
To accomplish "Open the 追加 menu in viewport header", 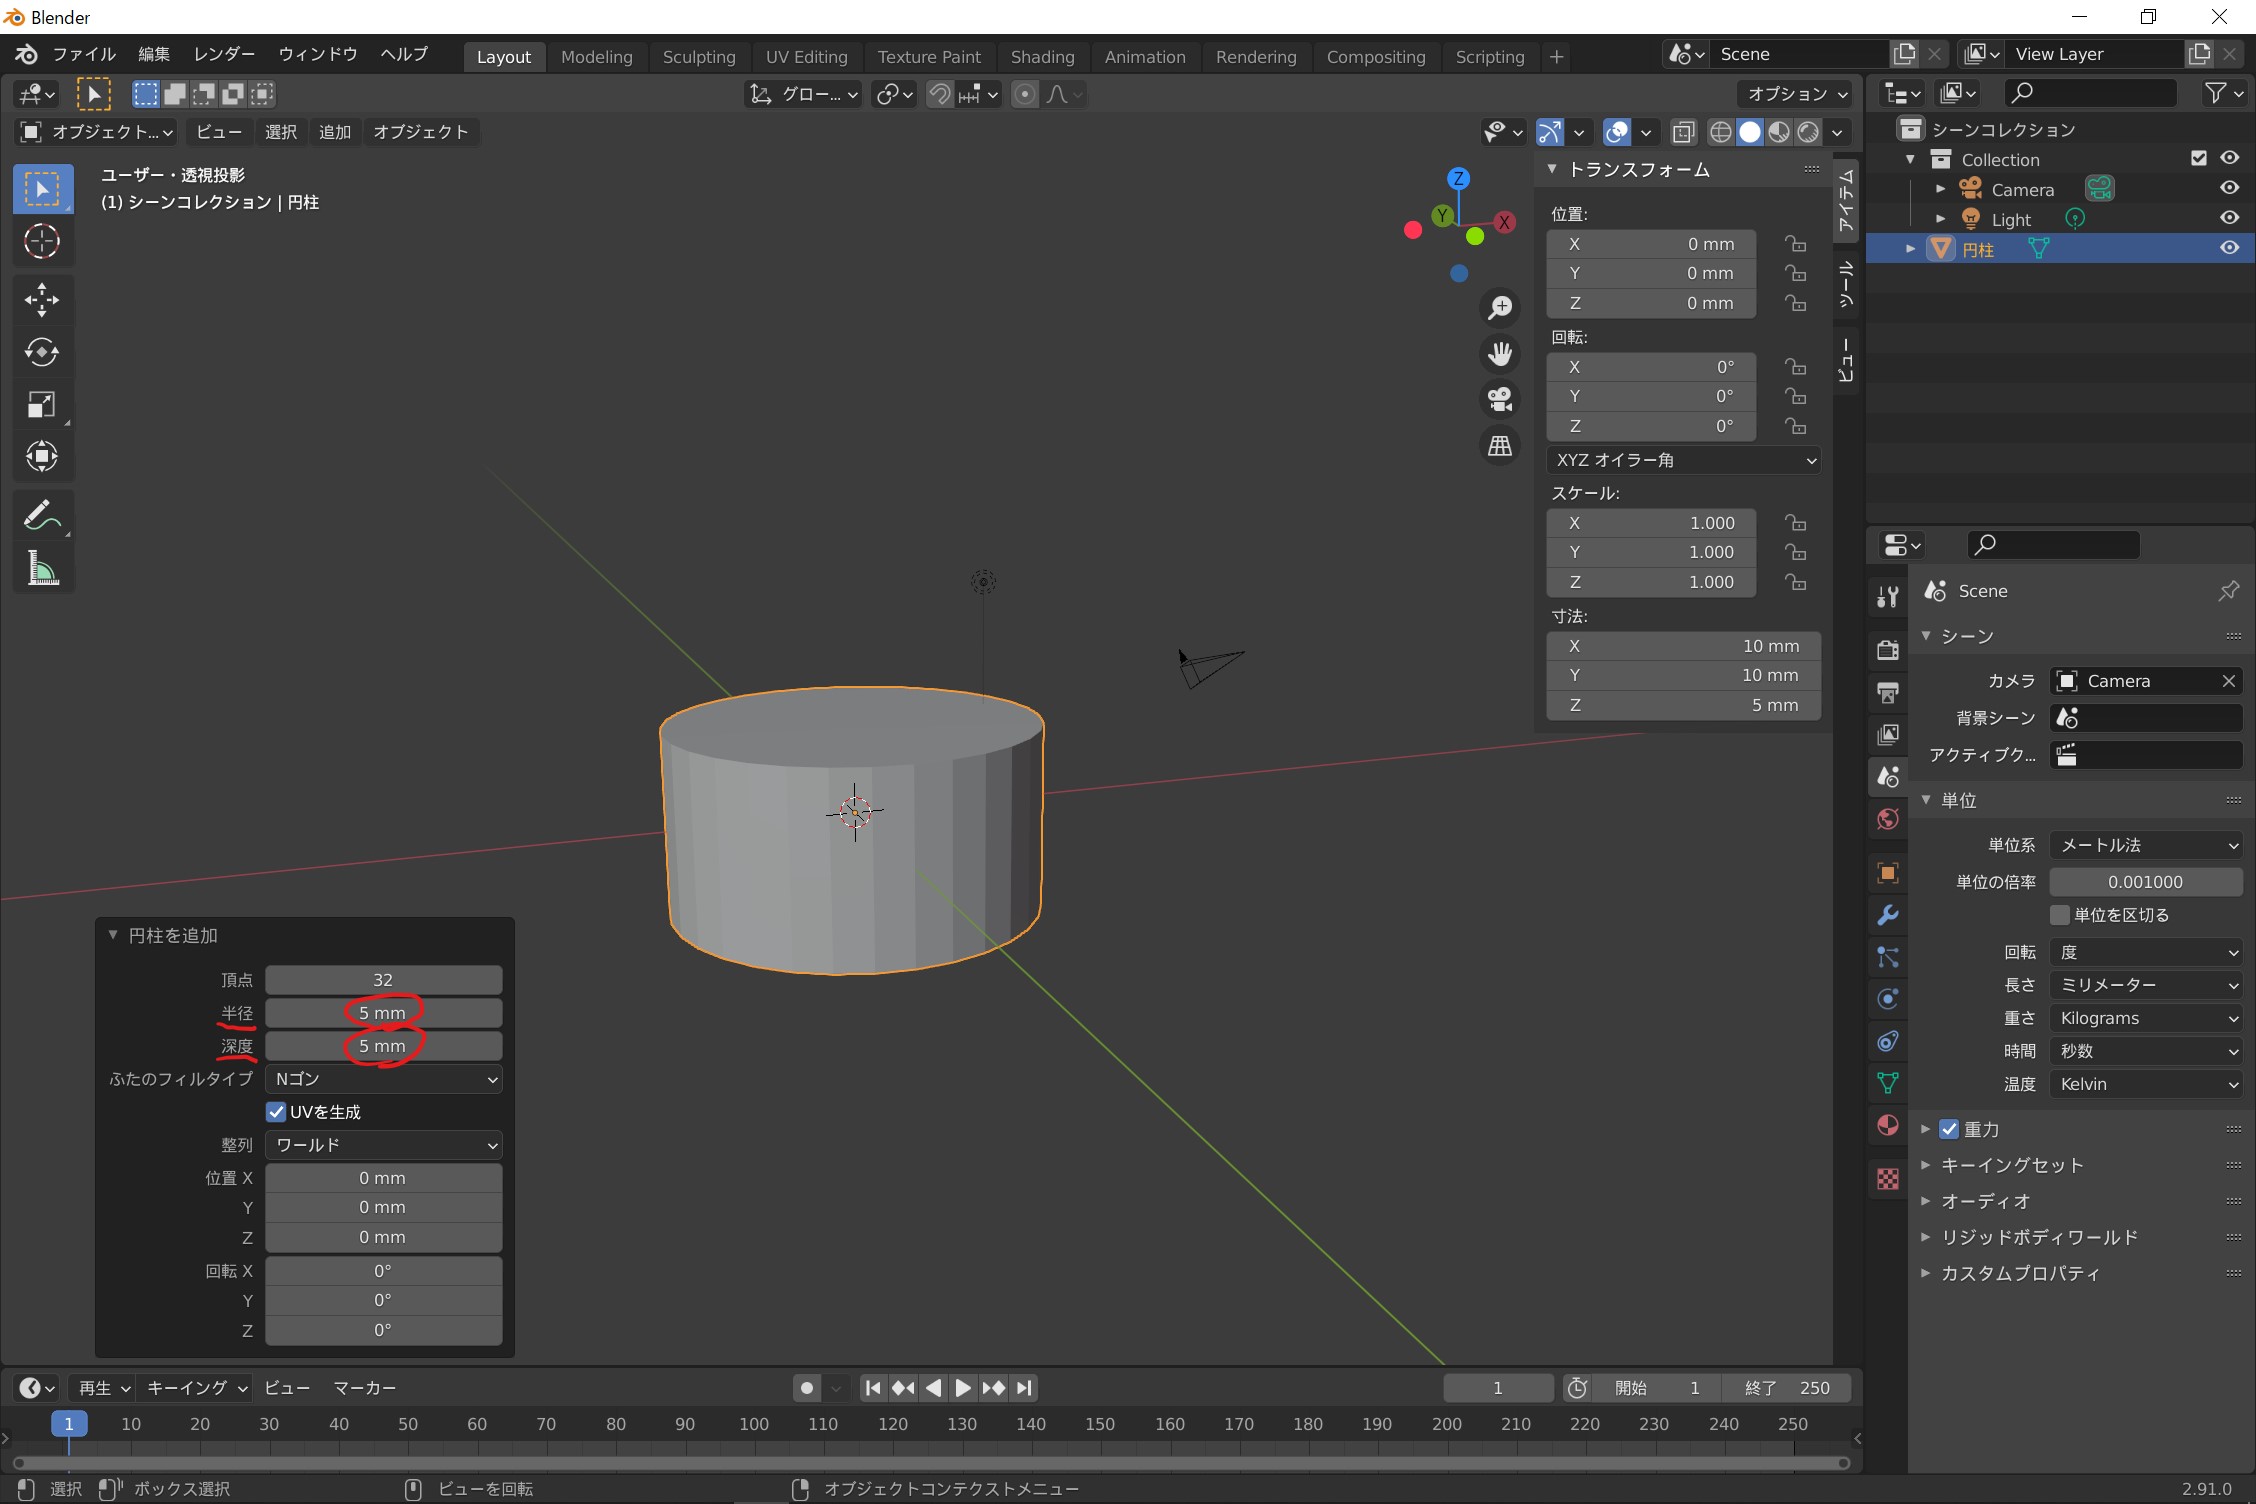I will [x=334, y=132].
